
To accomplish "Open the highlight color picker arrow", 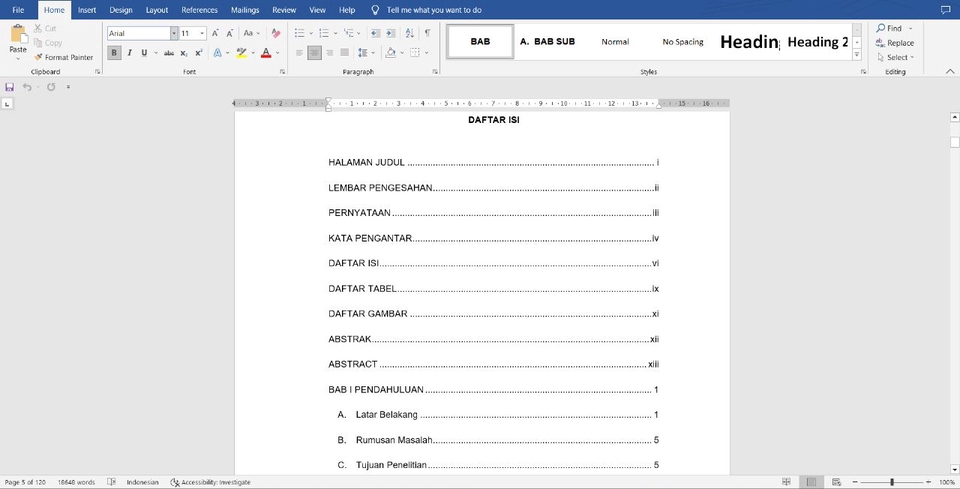I will pyautogui.click(x=253, y=53).
